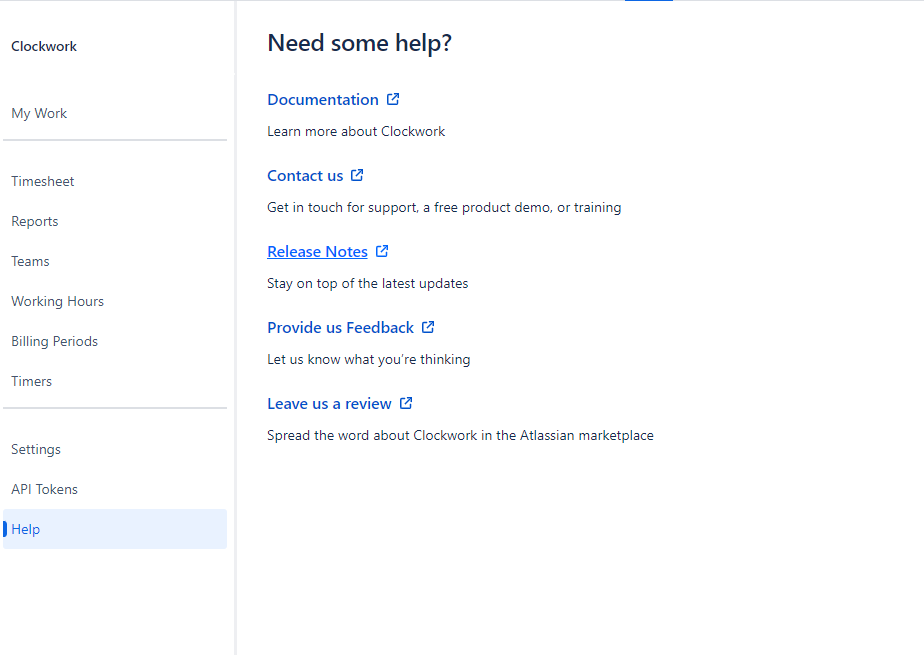Select Teams in the sidebar

(115, 262)
